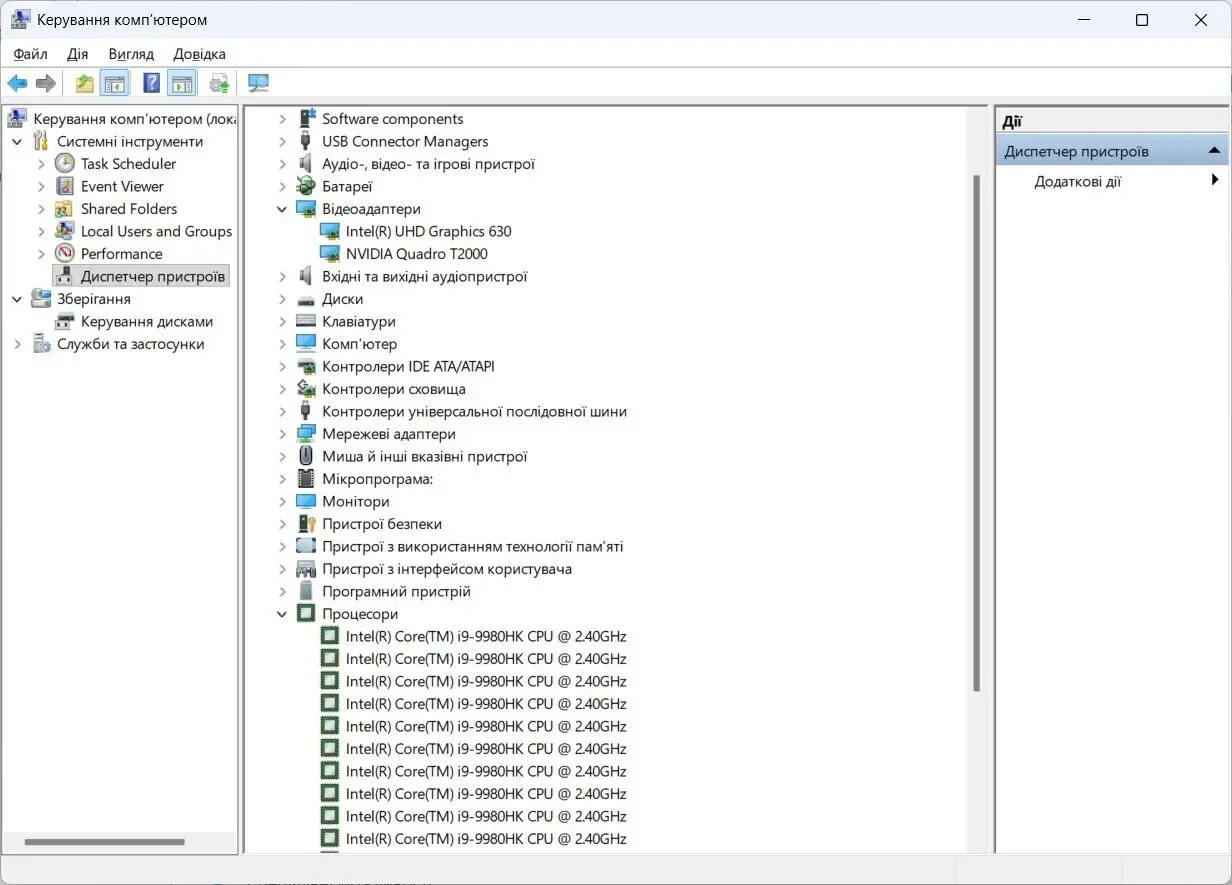The width and height of the screenshot is (1232, 885).
Task: Click the Event Viewer icon in tree
Action: click(x=65, y=186)
